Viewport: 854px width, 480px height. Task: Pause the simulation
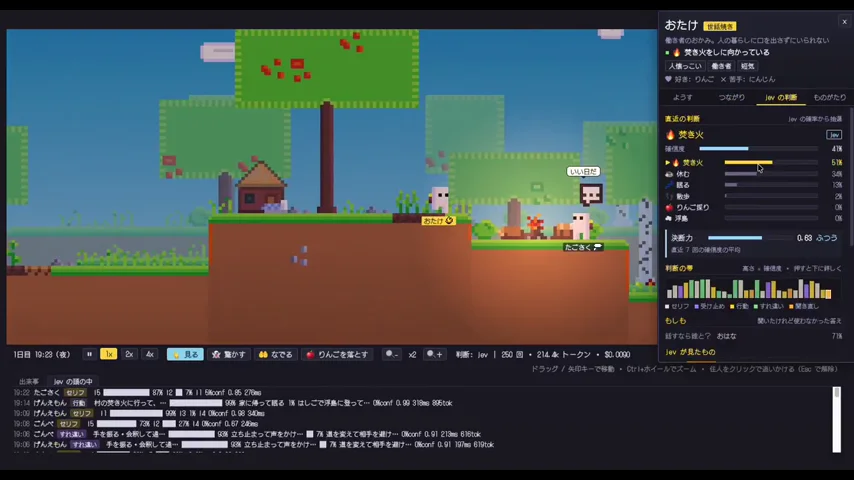89,354
